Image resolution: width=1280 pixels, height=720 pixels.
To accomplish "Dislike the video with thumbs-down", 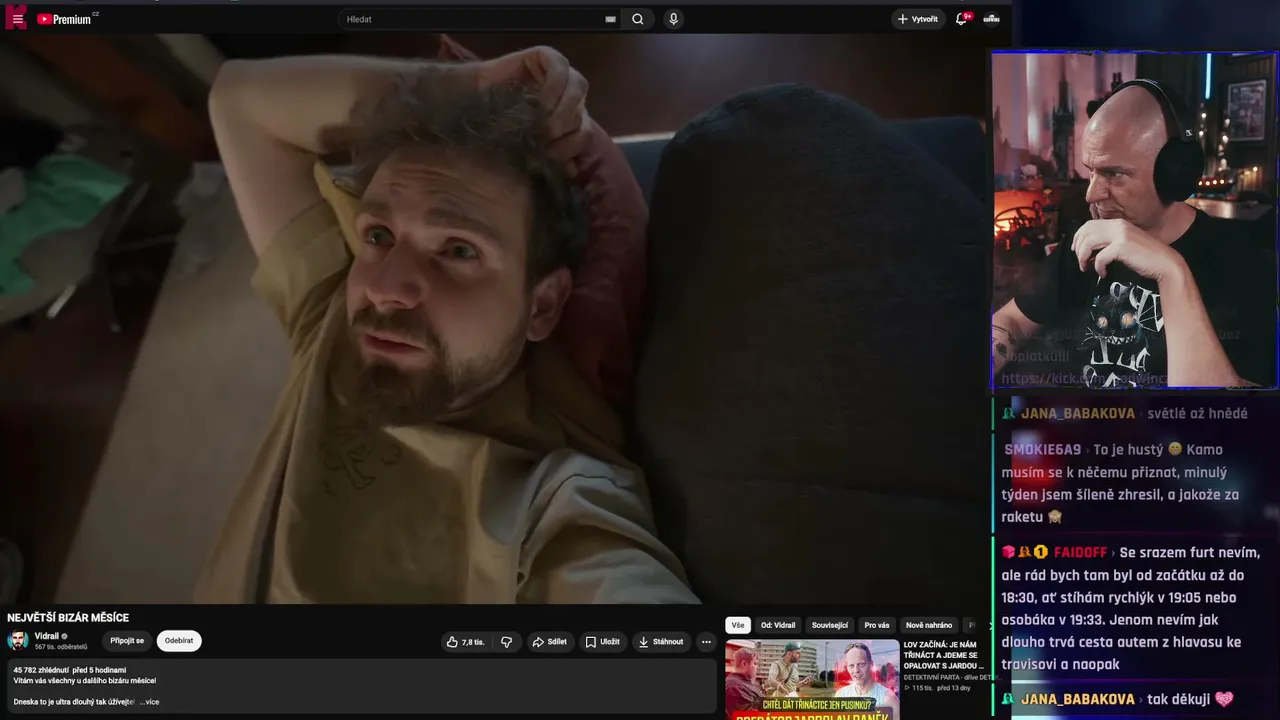I will click(507, 642).
